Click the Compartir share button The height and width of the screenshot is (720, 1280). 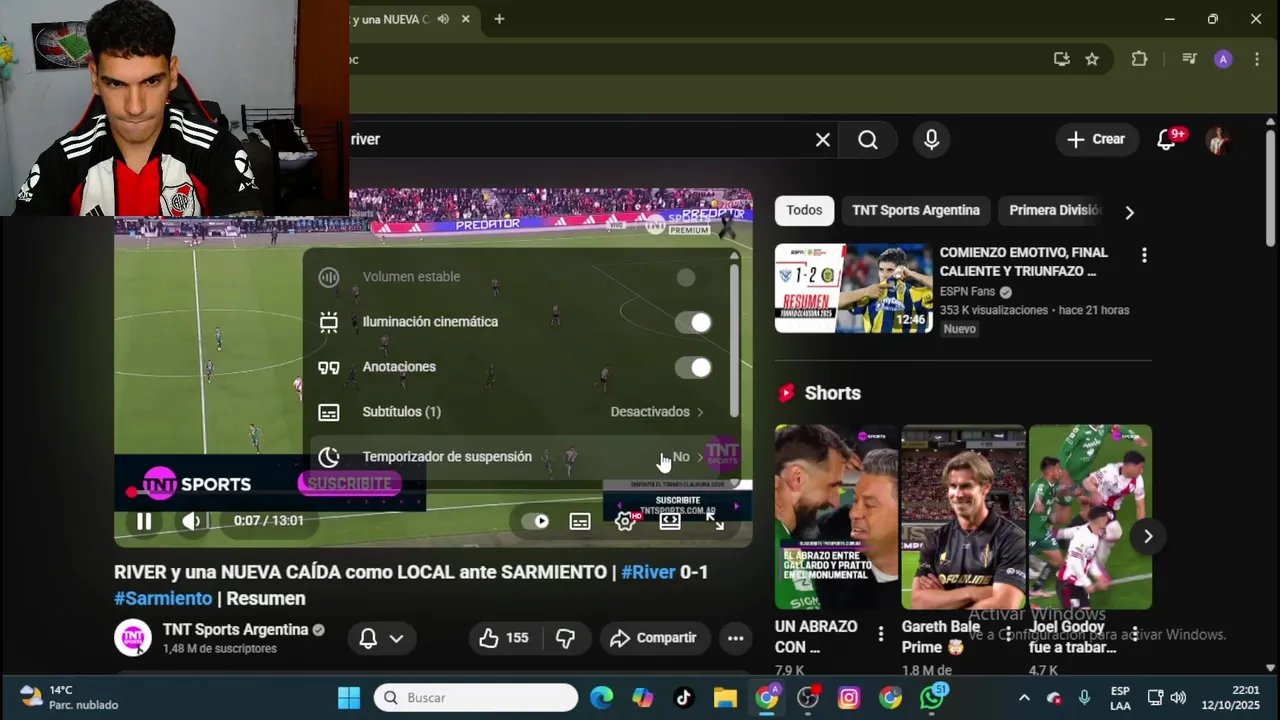point(654,638)
